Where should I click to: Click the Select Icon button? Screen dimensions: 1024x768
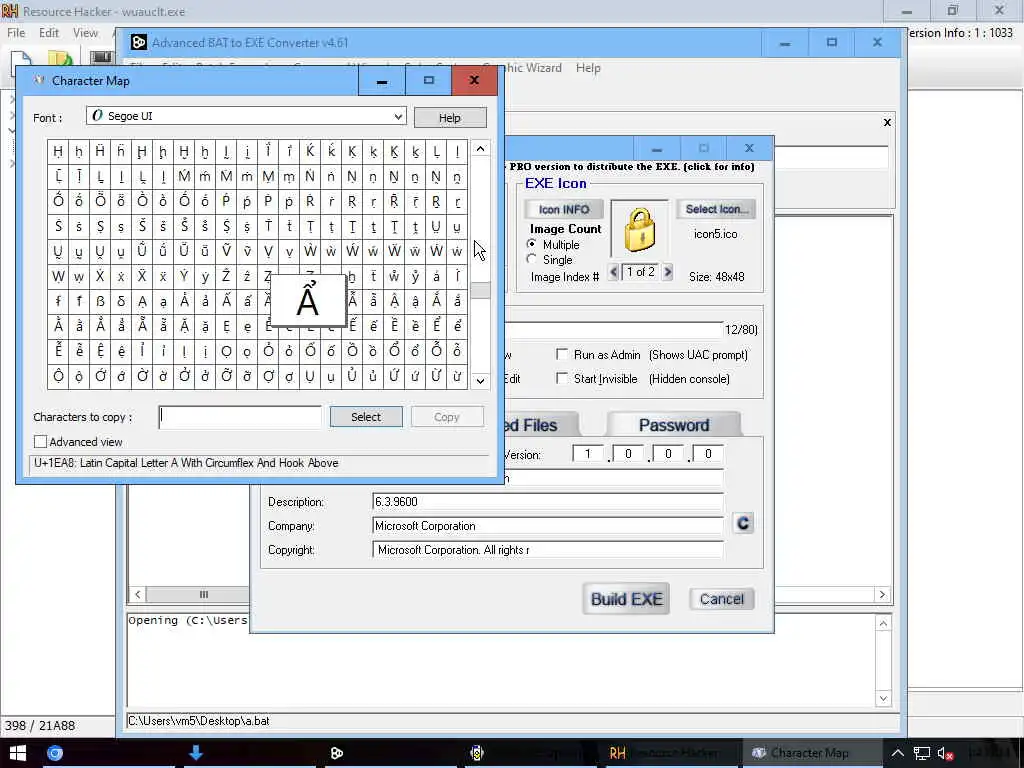pos(716,209)
